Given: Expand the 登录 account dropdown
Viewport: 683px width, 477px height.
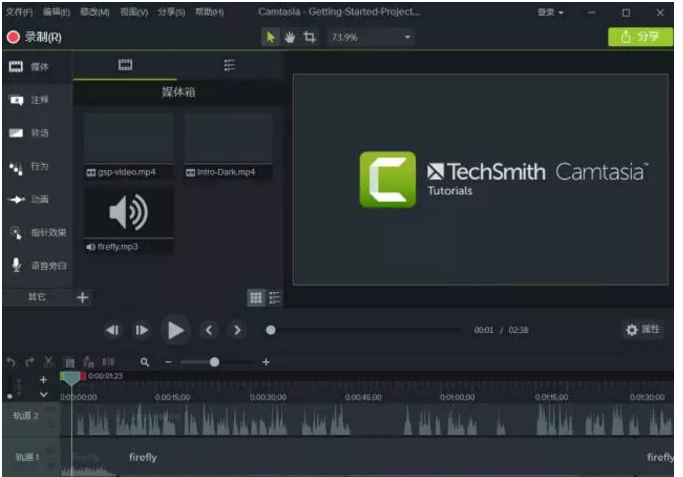Looking at the screenshot, I should pos(550,12).
